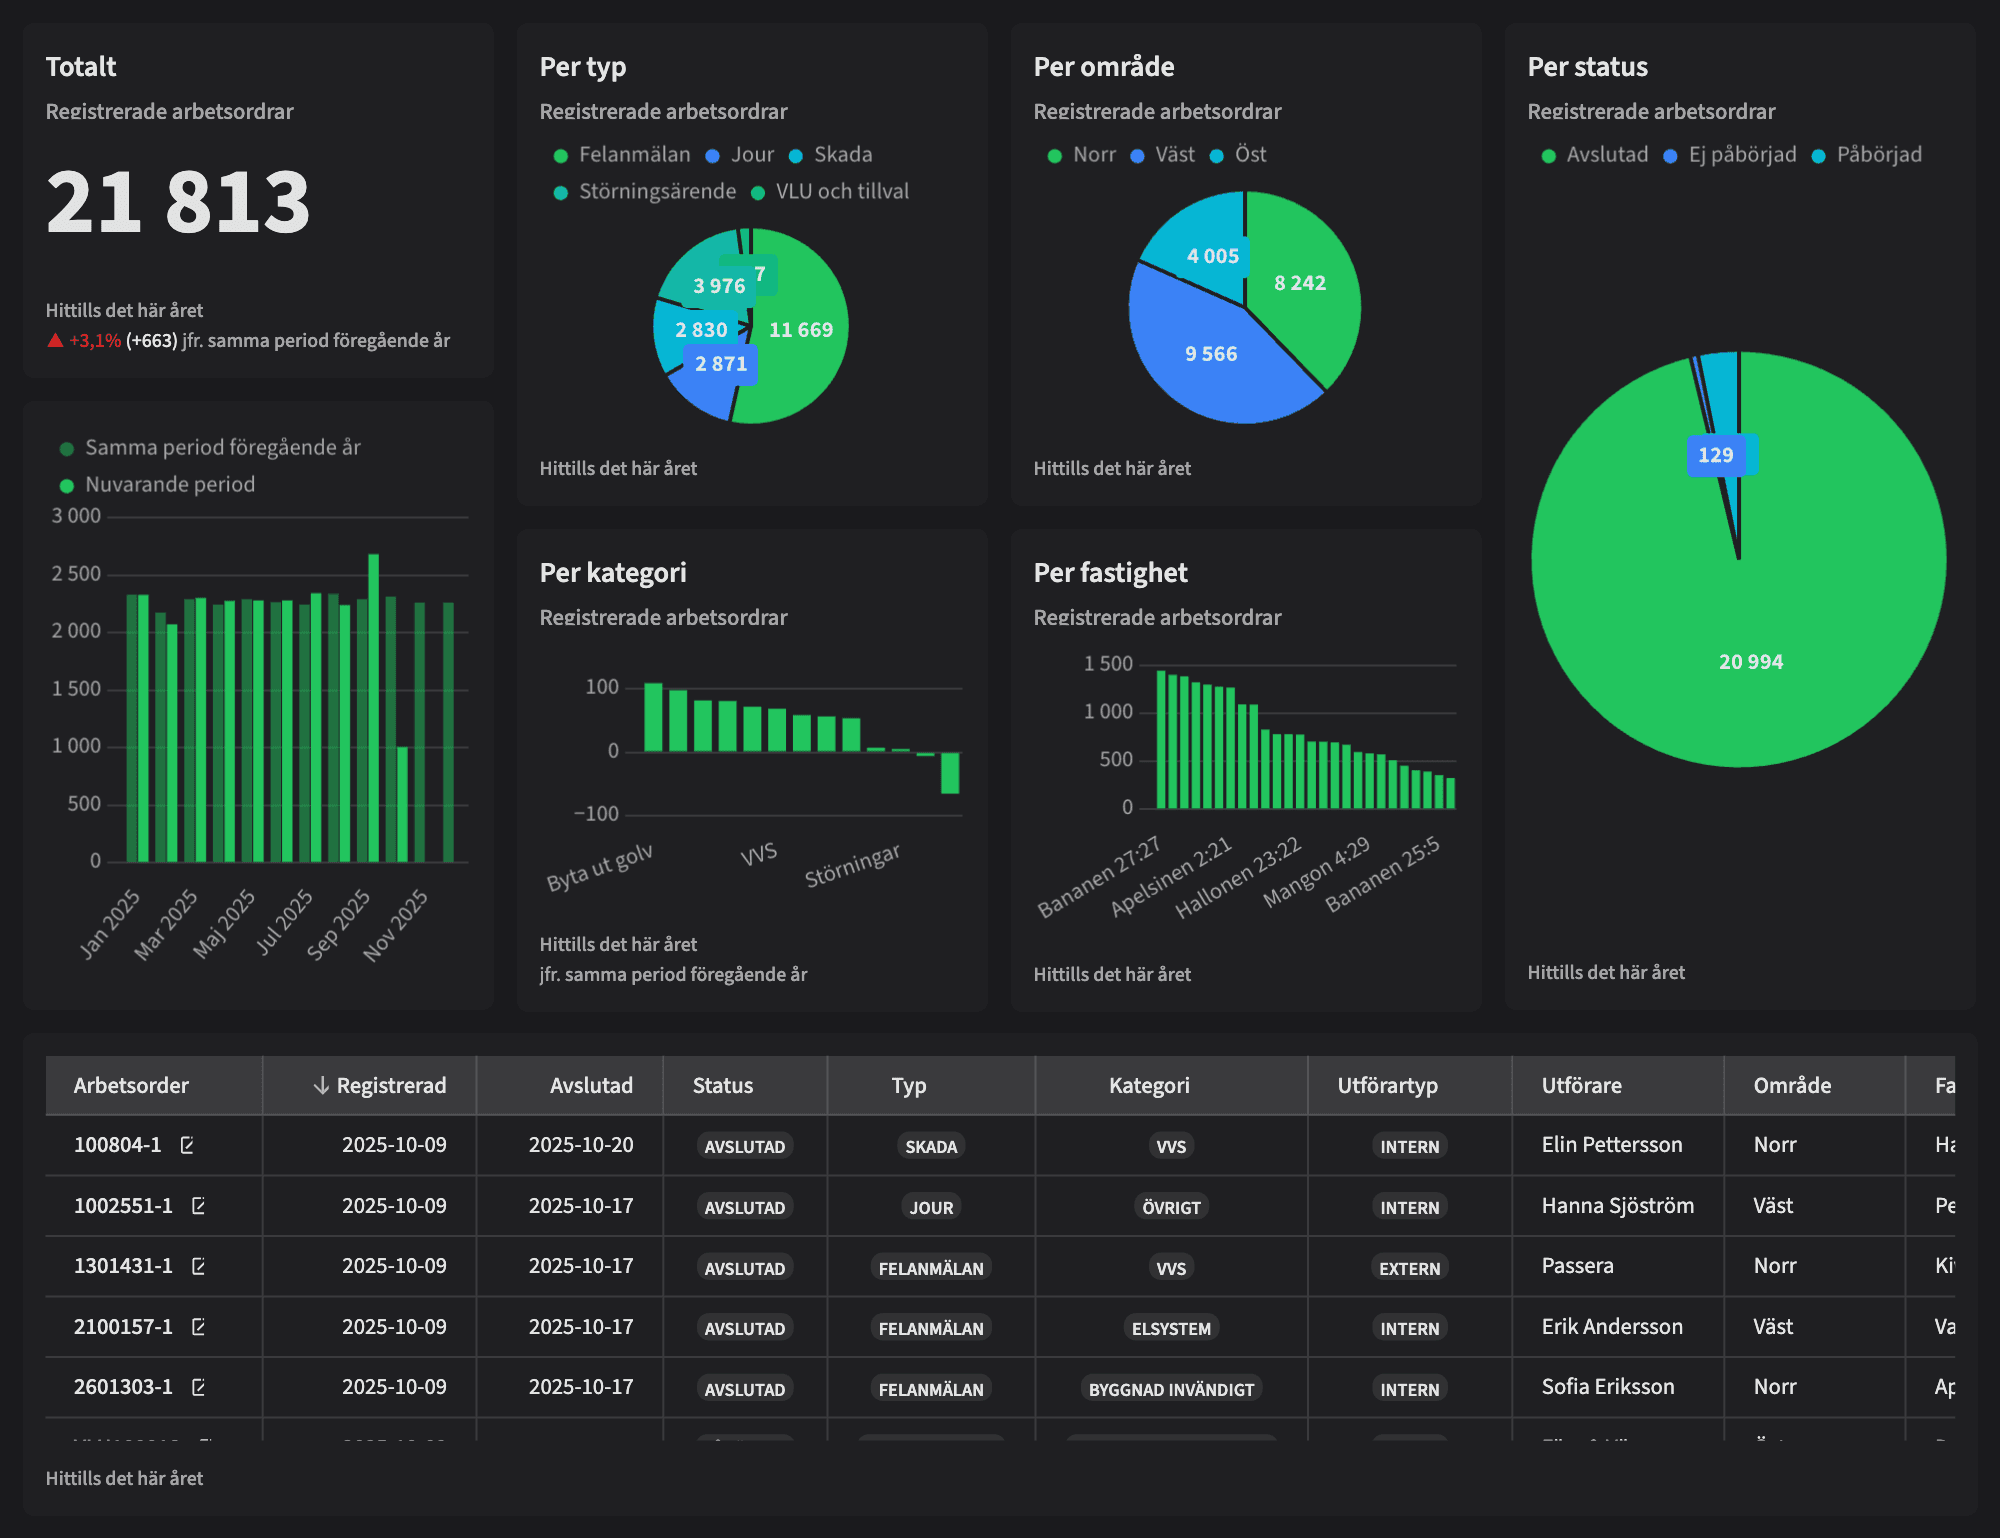Click the red increase triangle indicator
The image size is (2000, 1538).
pyautogui.click(x=56, y=341)
